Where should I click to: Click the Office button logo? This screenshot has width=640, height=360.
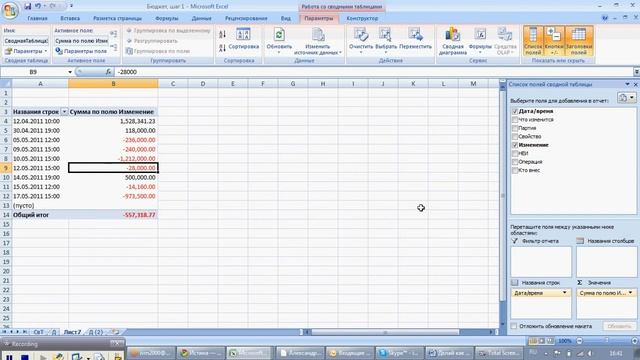pyautogui.click(x=10, y=11)
